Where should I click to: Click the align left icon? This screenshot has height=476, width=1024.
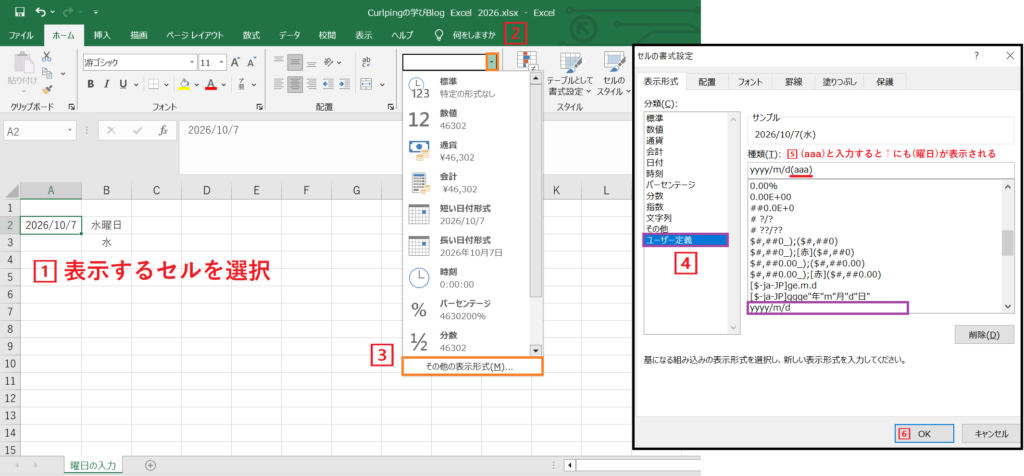click(x=279, y=84)
